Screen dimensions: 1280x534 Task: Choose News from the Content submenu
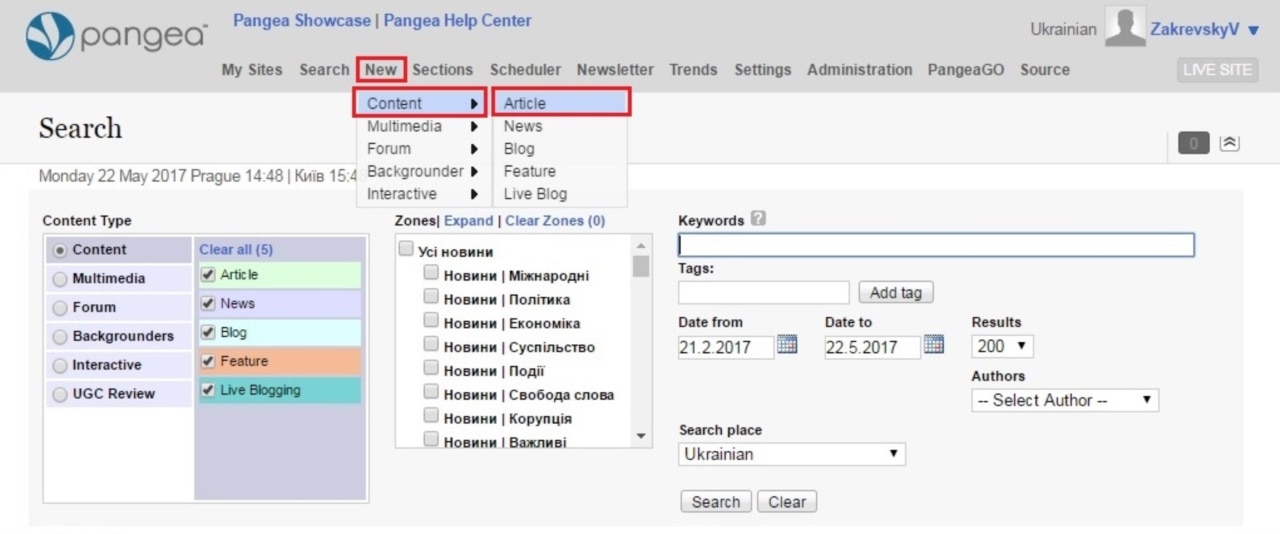(x=560, y=126)
